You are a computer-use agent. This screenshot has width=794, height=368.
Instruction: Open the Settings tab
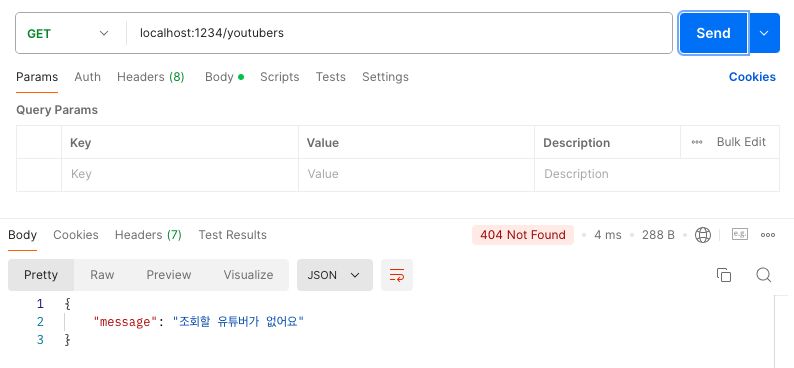click(x=385, y=77)
